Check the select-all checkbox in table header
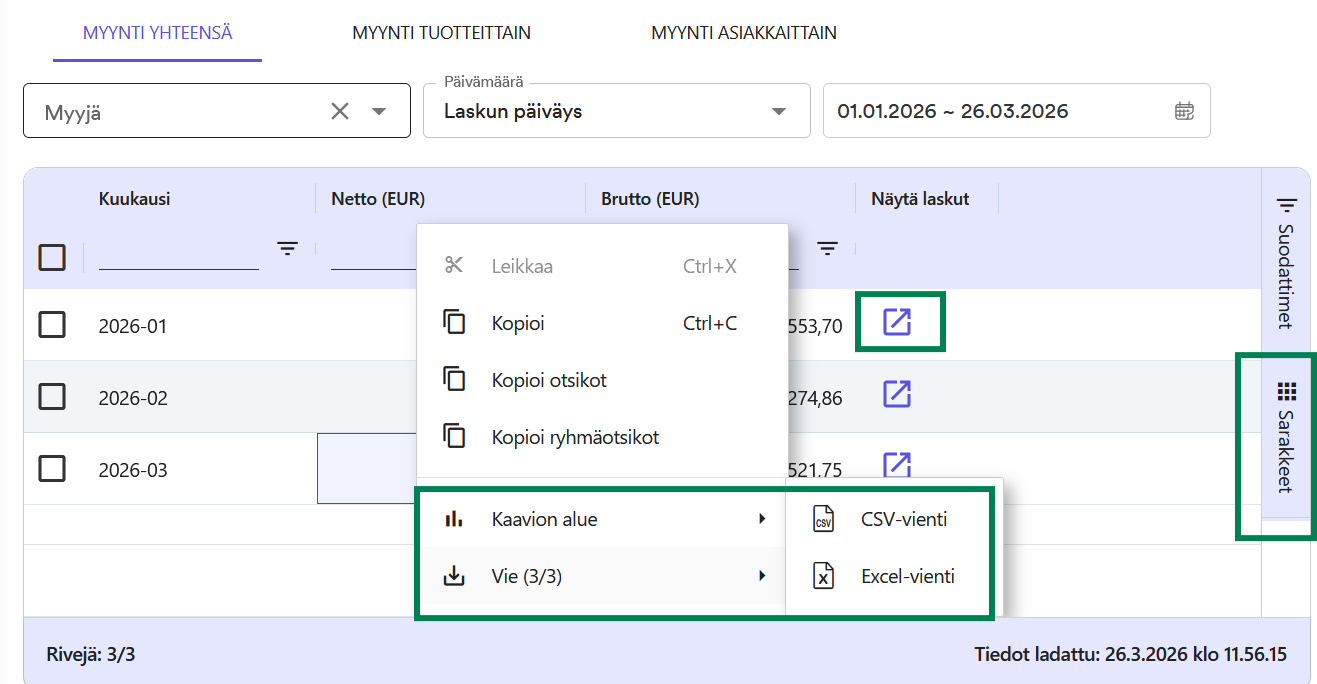The width and height of the screenshot is (1317, 684). pyautogui.click(x=52, y=257)
